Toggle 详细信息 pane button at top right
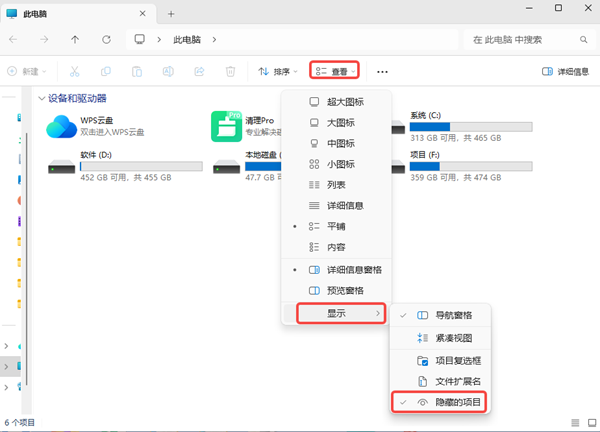The width and height of the screenshot is (600, 432). [565, 72]
